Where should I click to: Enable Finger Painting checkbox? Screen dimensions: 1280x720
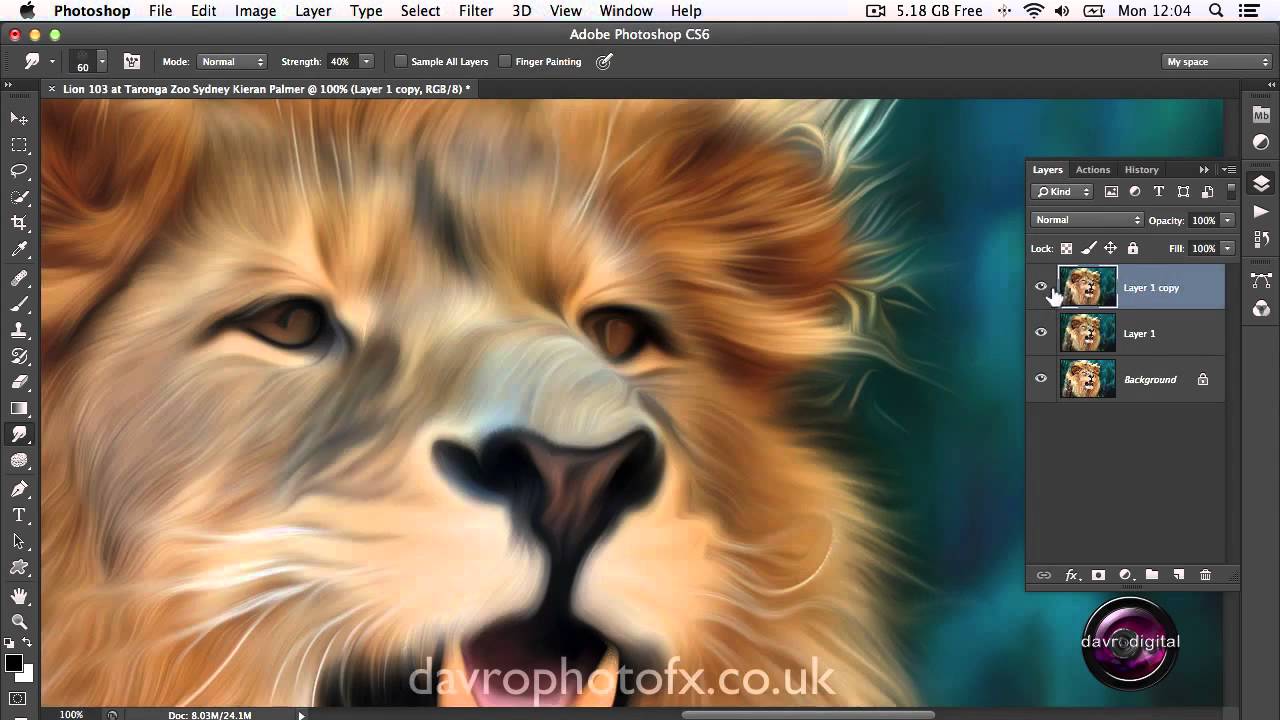(x=505, y=62)
